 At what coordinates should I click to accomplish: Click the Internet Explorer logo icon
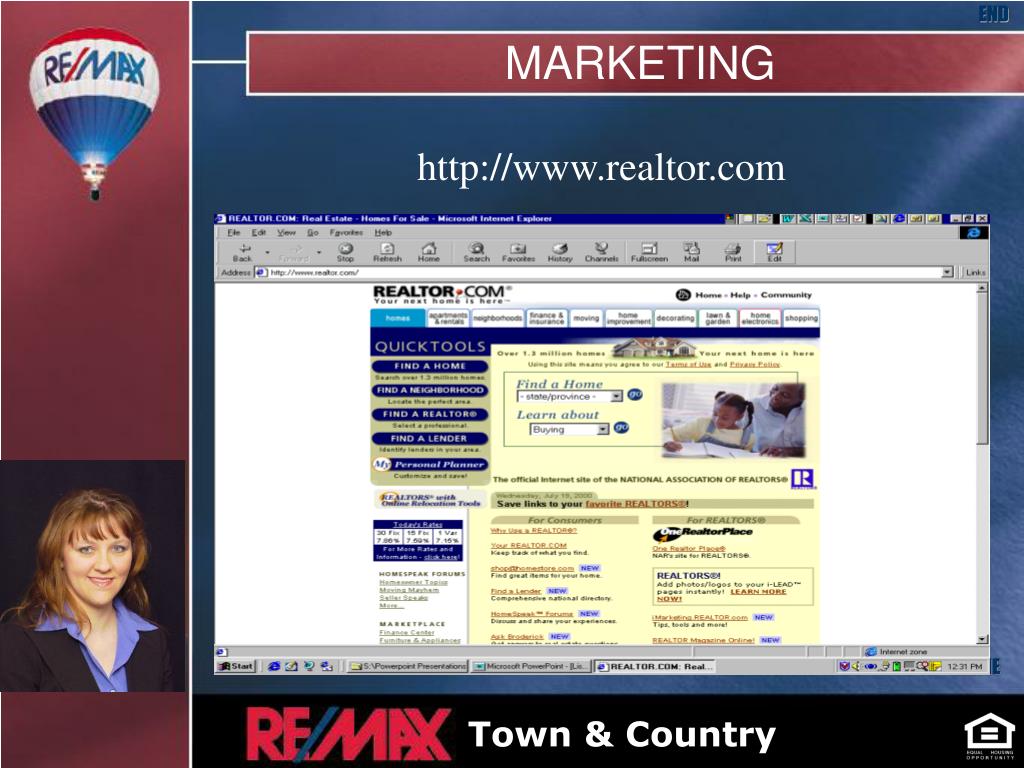tap(974, 232)
